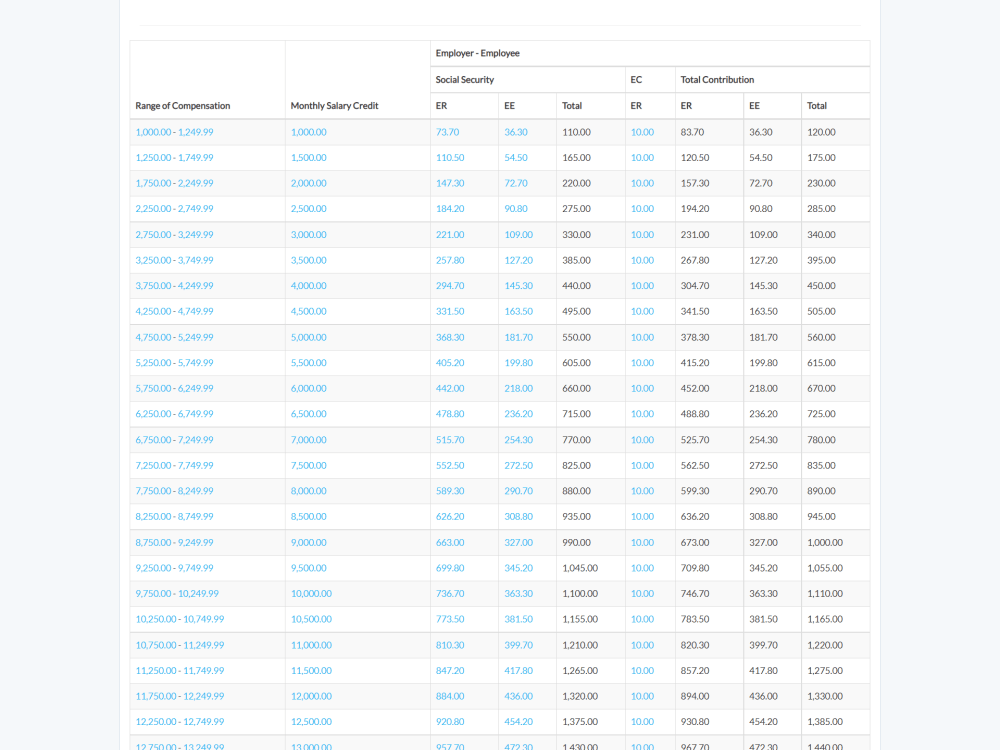
Task: Select the 1,500.00 monthly salary credit link
Action: point(309,157)
